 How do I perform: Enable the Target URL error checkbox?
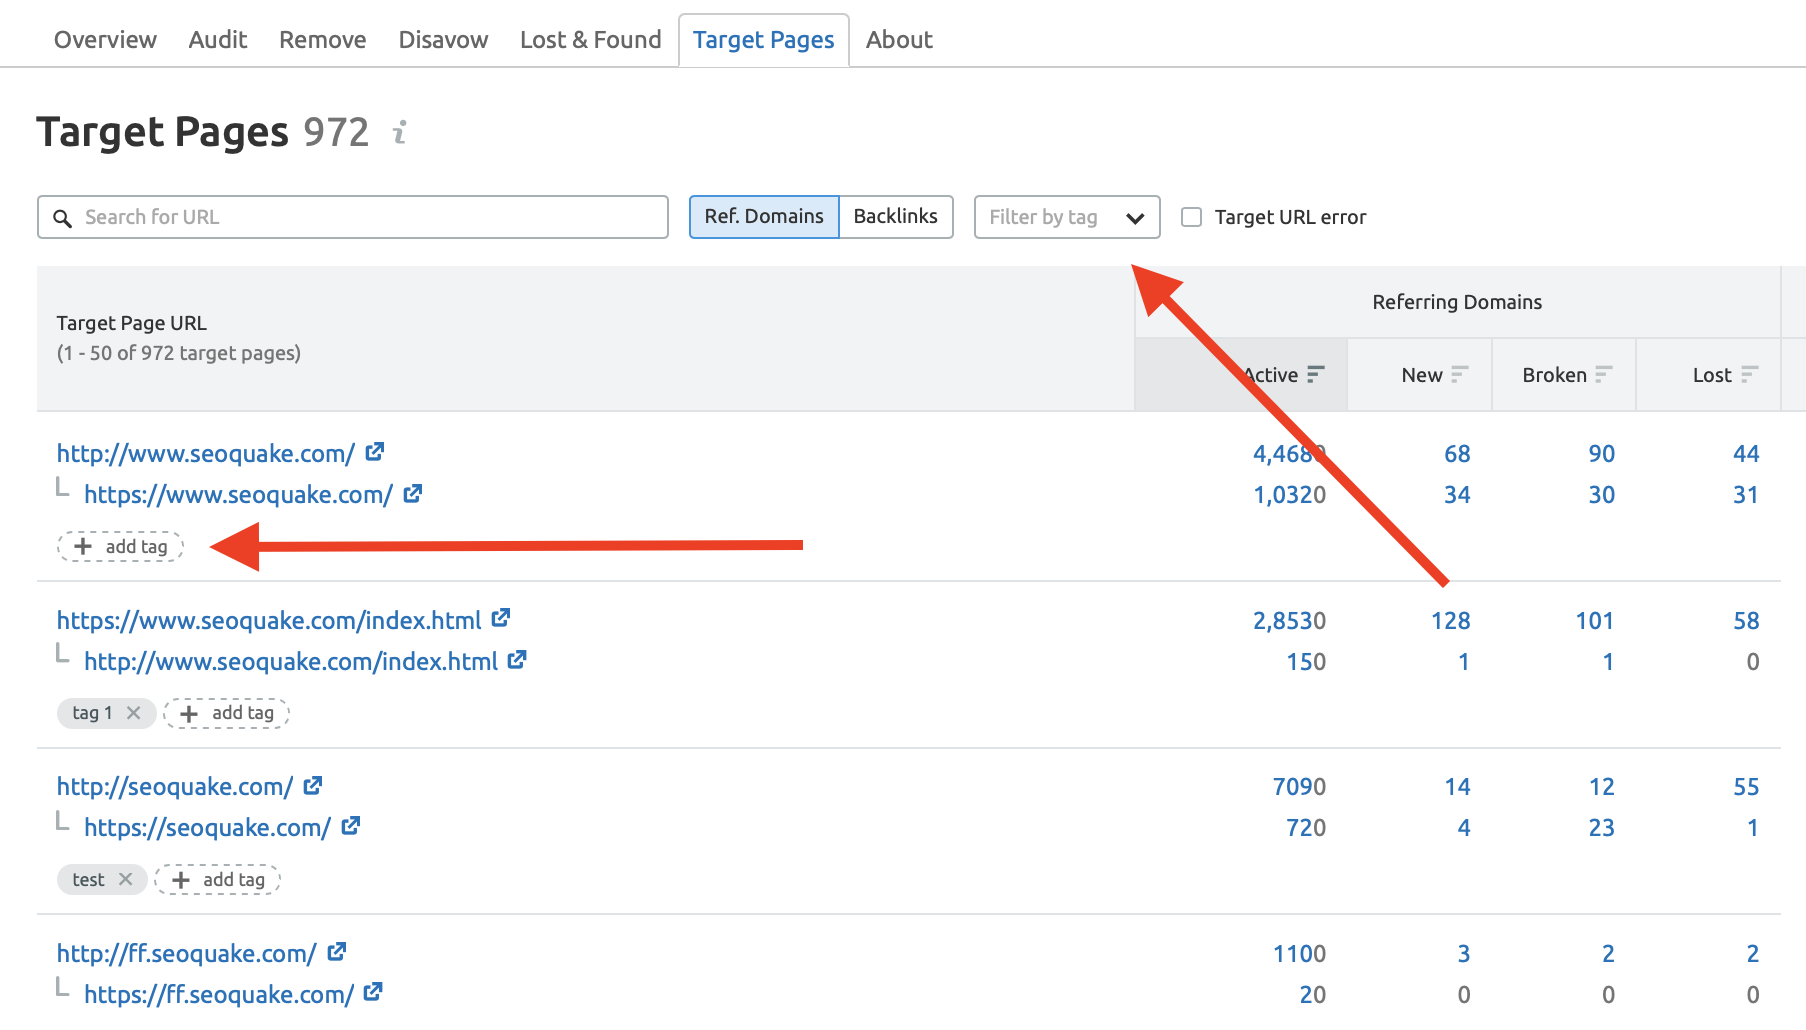1191,217
